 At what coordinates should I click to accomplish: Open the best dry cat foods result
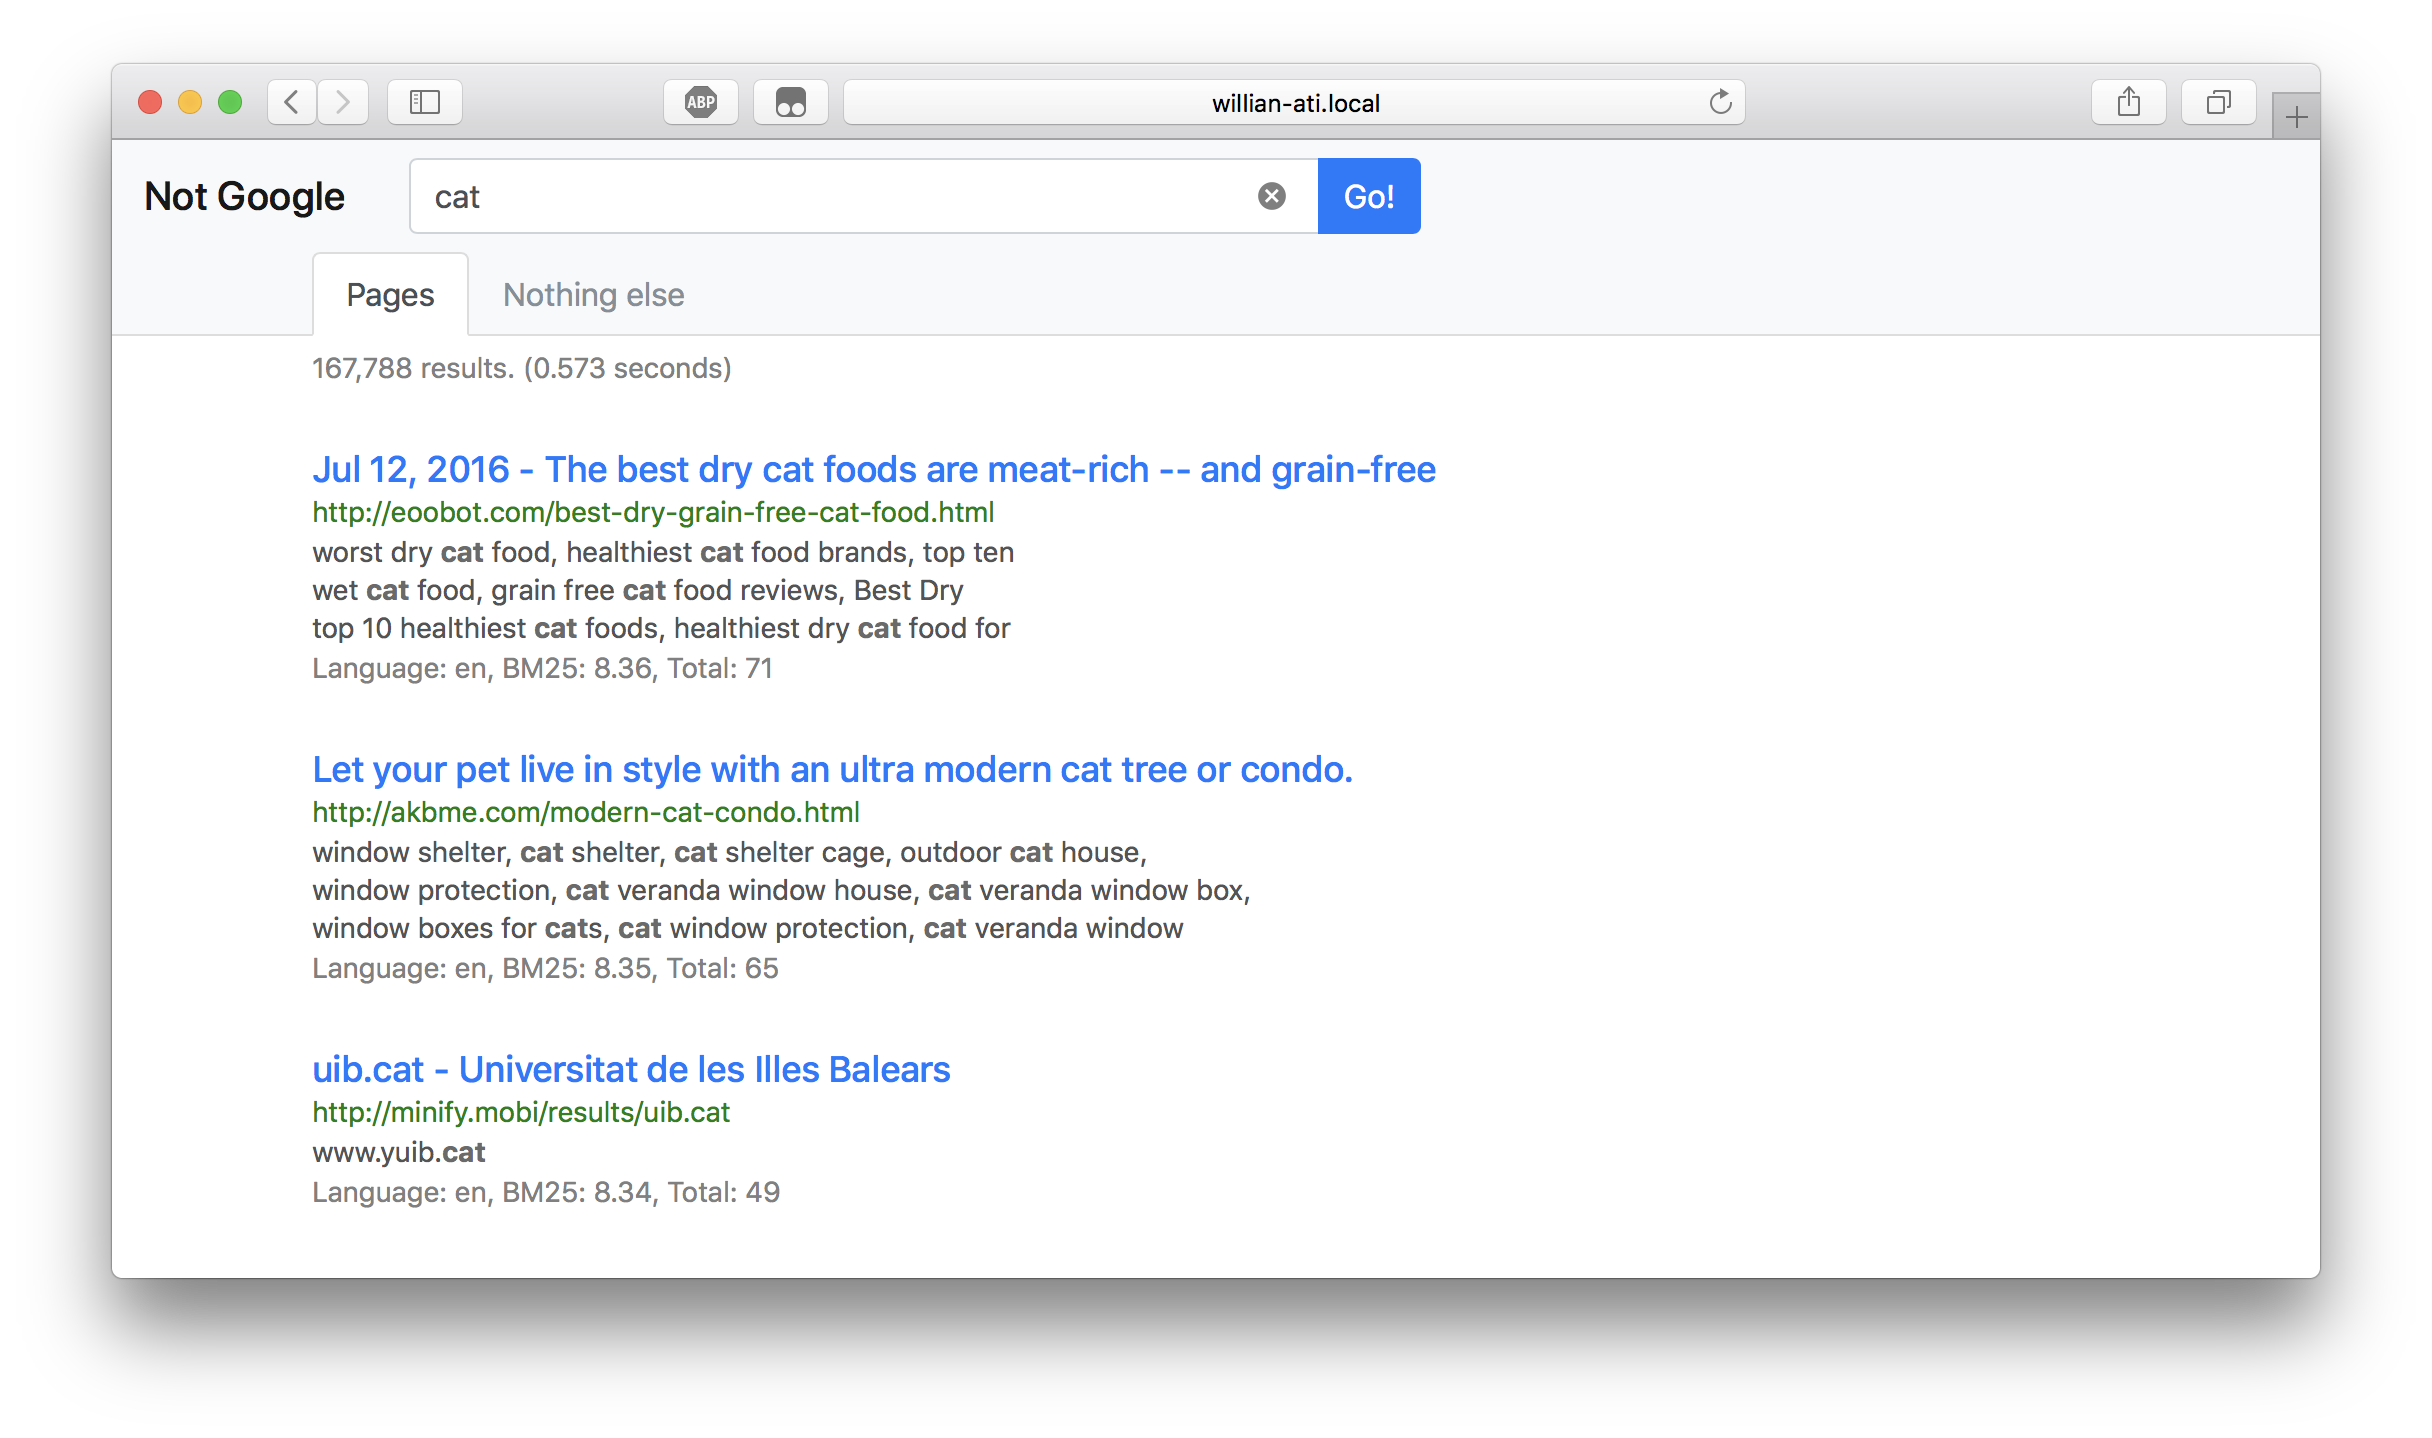(x=874, y=469)
